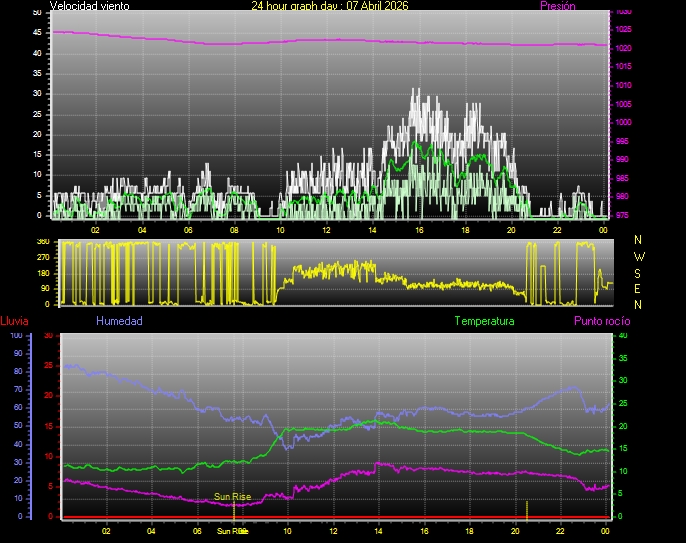This screenshot has width=686, height=543.
Task: Click the red "Lluvia" legend label
Action: 15,321
